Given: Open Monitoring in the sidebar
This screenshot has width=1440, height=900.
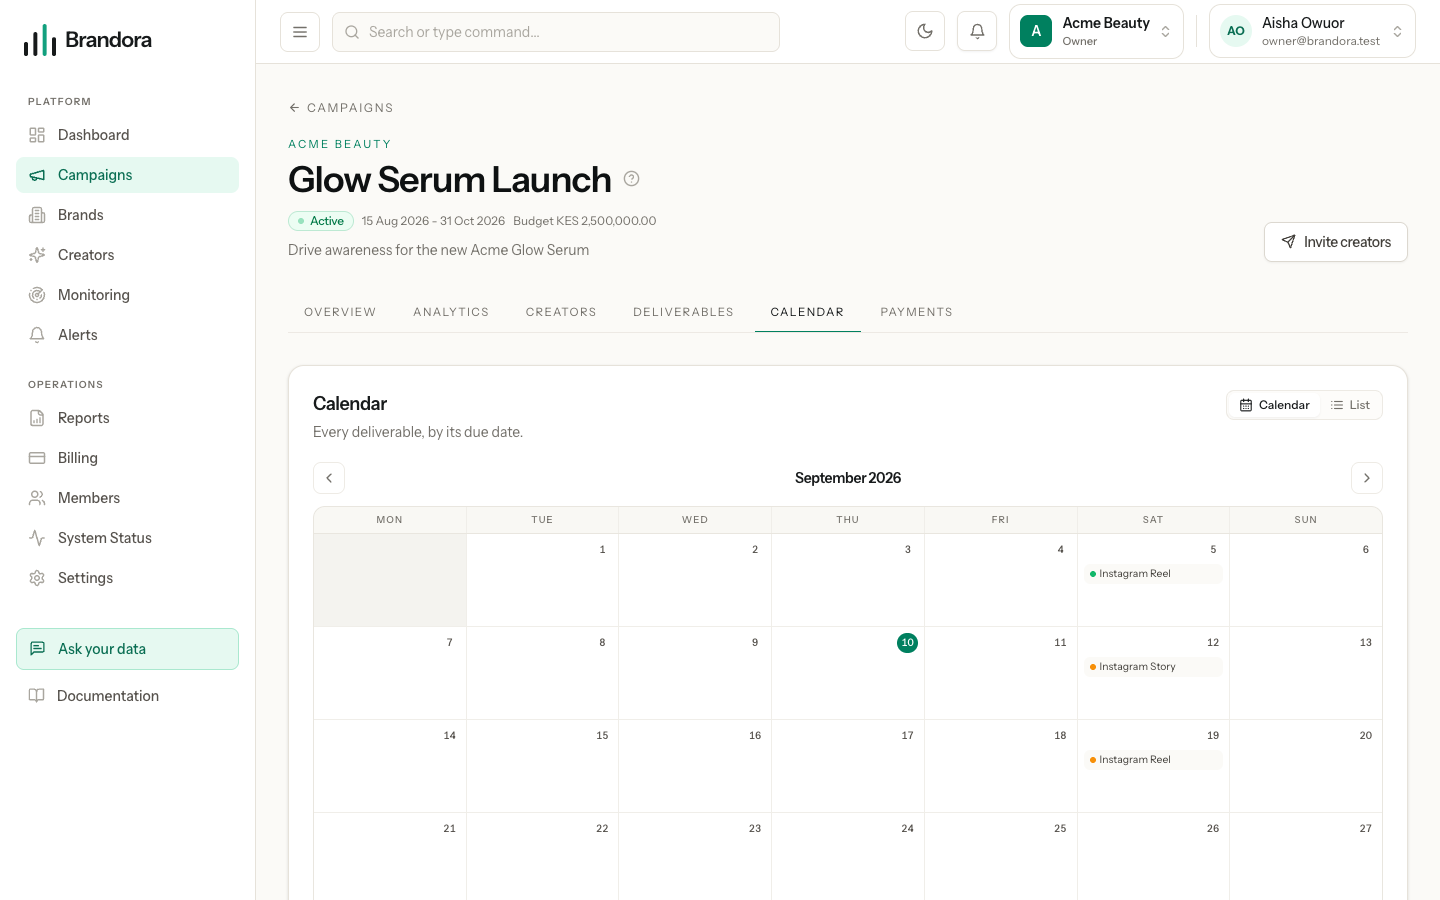Looking at the screenshot, I should [127, 295].
